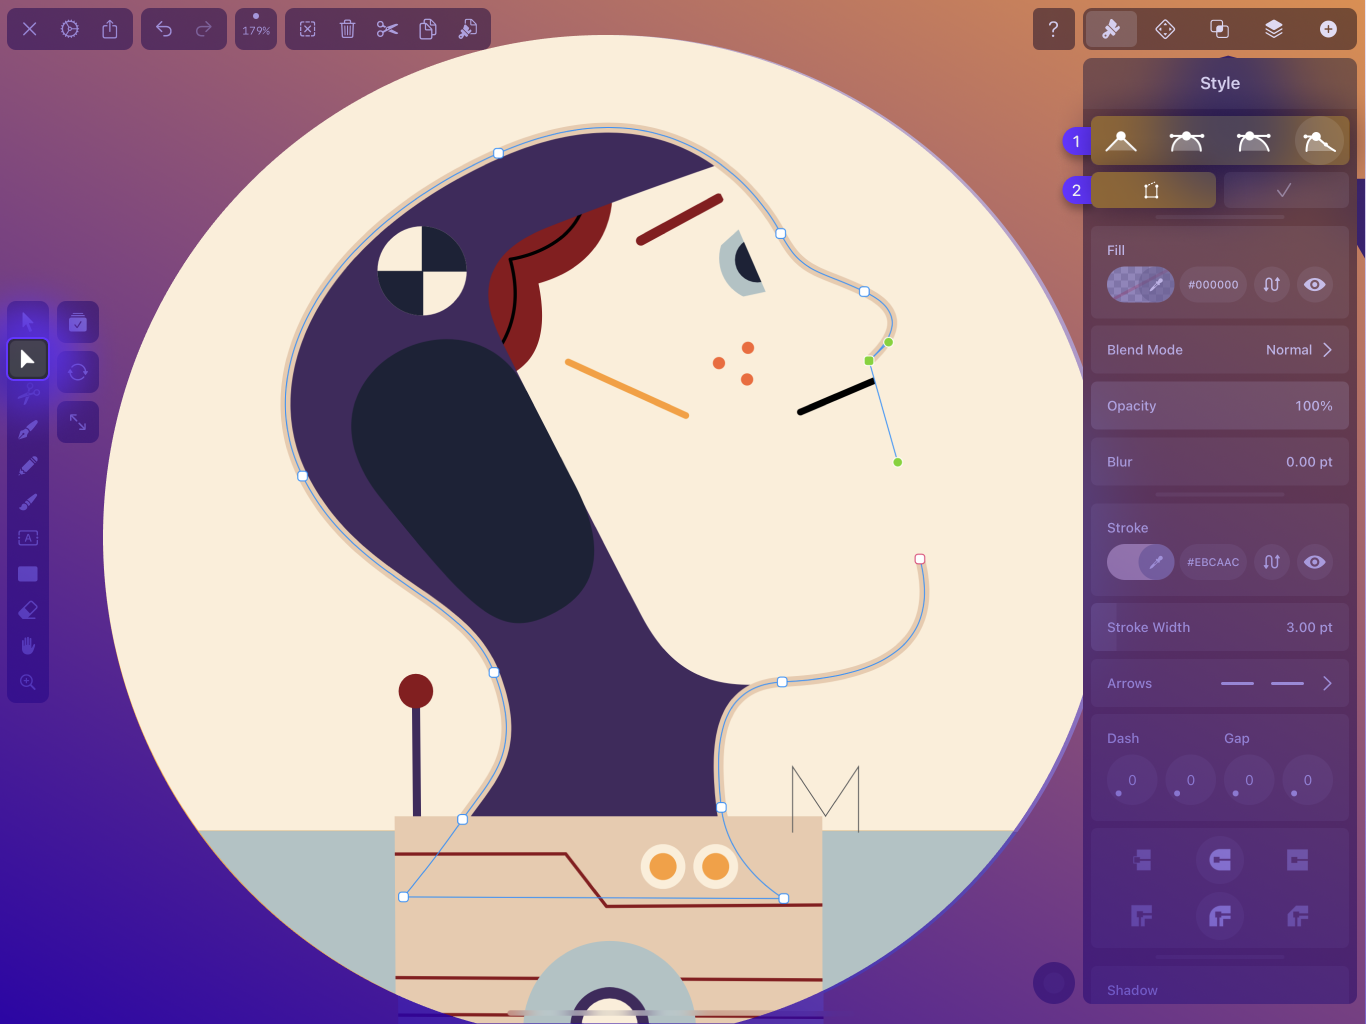Select the square line cap style
1366x1024 pixels.
[x=1298, y=860]
